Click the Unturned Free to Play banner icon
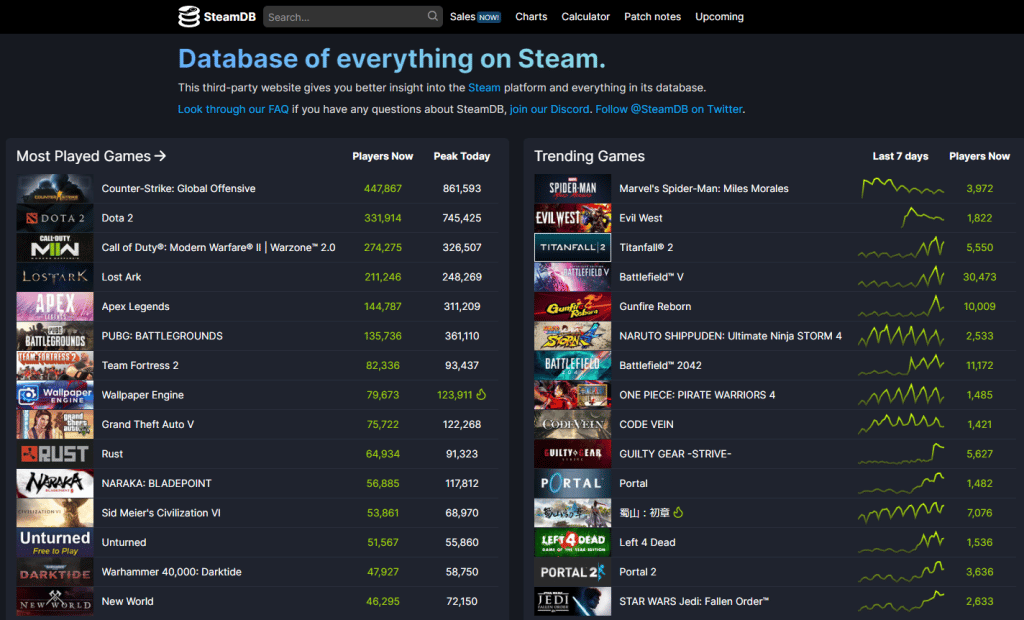This screenshot has height=620, width=1024. tap(54, 541)
